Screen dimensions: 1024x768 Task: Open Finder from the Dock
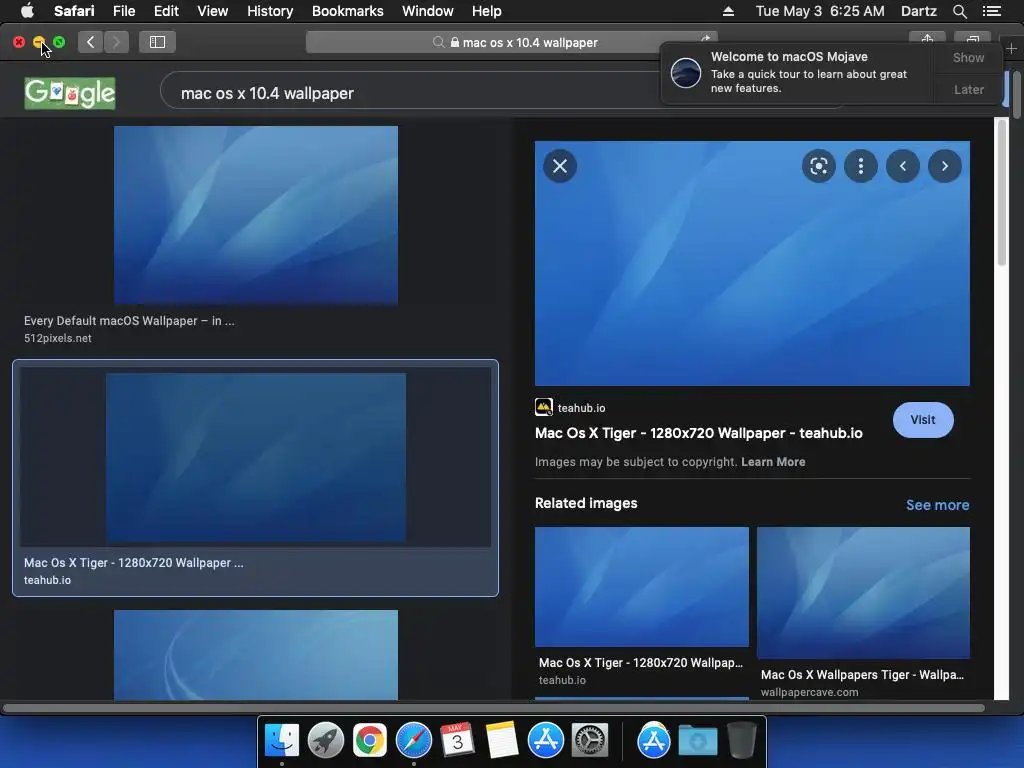pyautogui.click(x=282, y=740)
